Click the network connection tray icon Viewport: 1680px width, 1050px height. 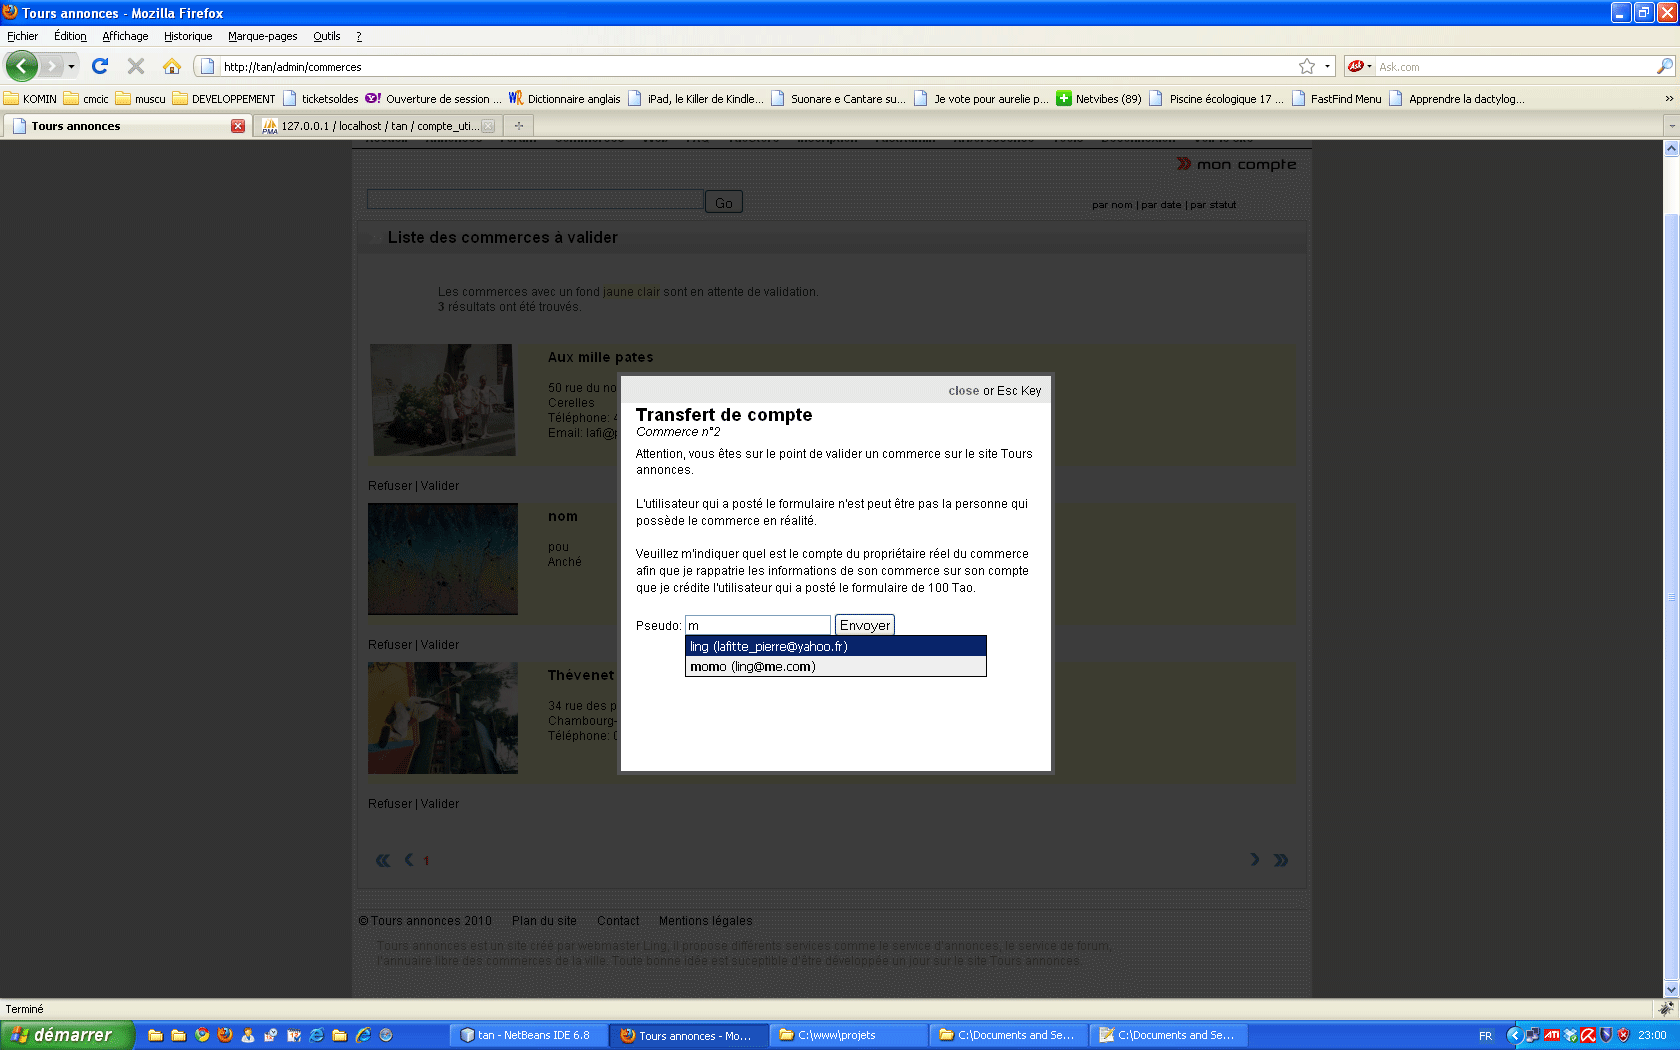point(1532,1035)
